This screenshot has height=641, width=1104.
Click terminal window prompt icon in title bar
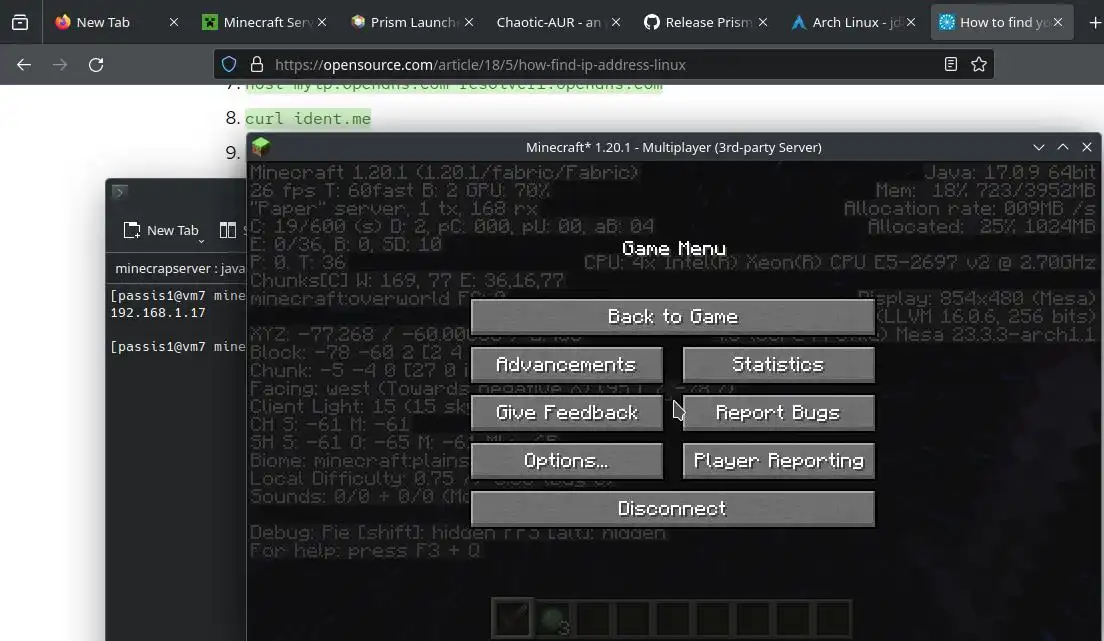click(119, 192)
